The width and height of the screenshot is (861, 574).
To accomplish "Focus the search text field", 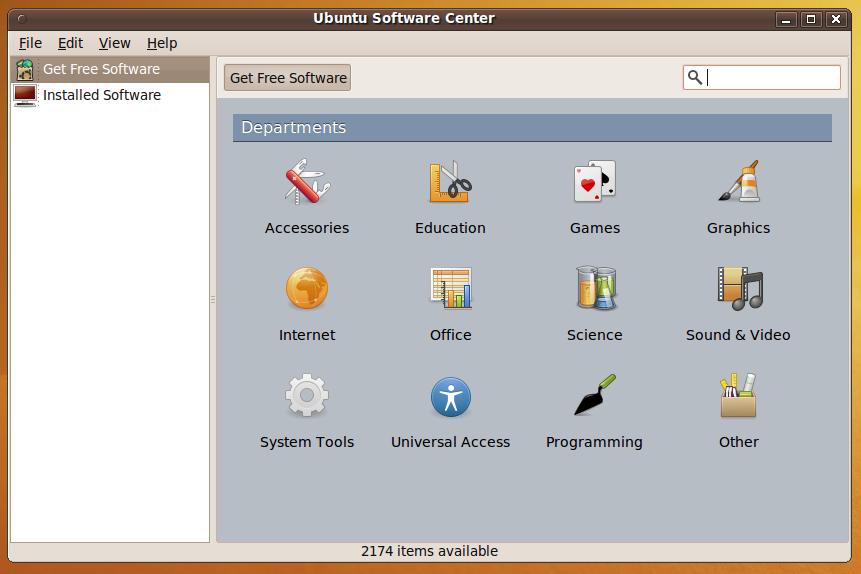I will [772, 78].
